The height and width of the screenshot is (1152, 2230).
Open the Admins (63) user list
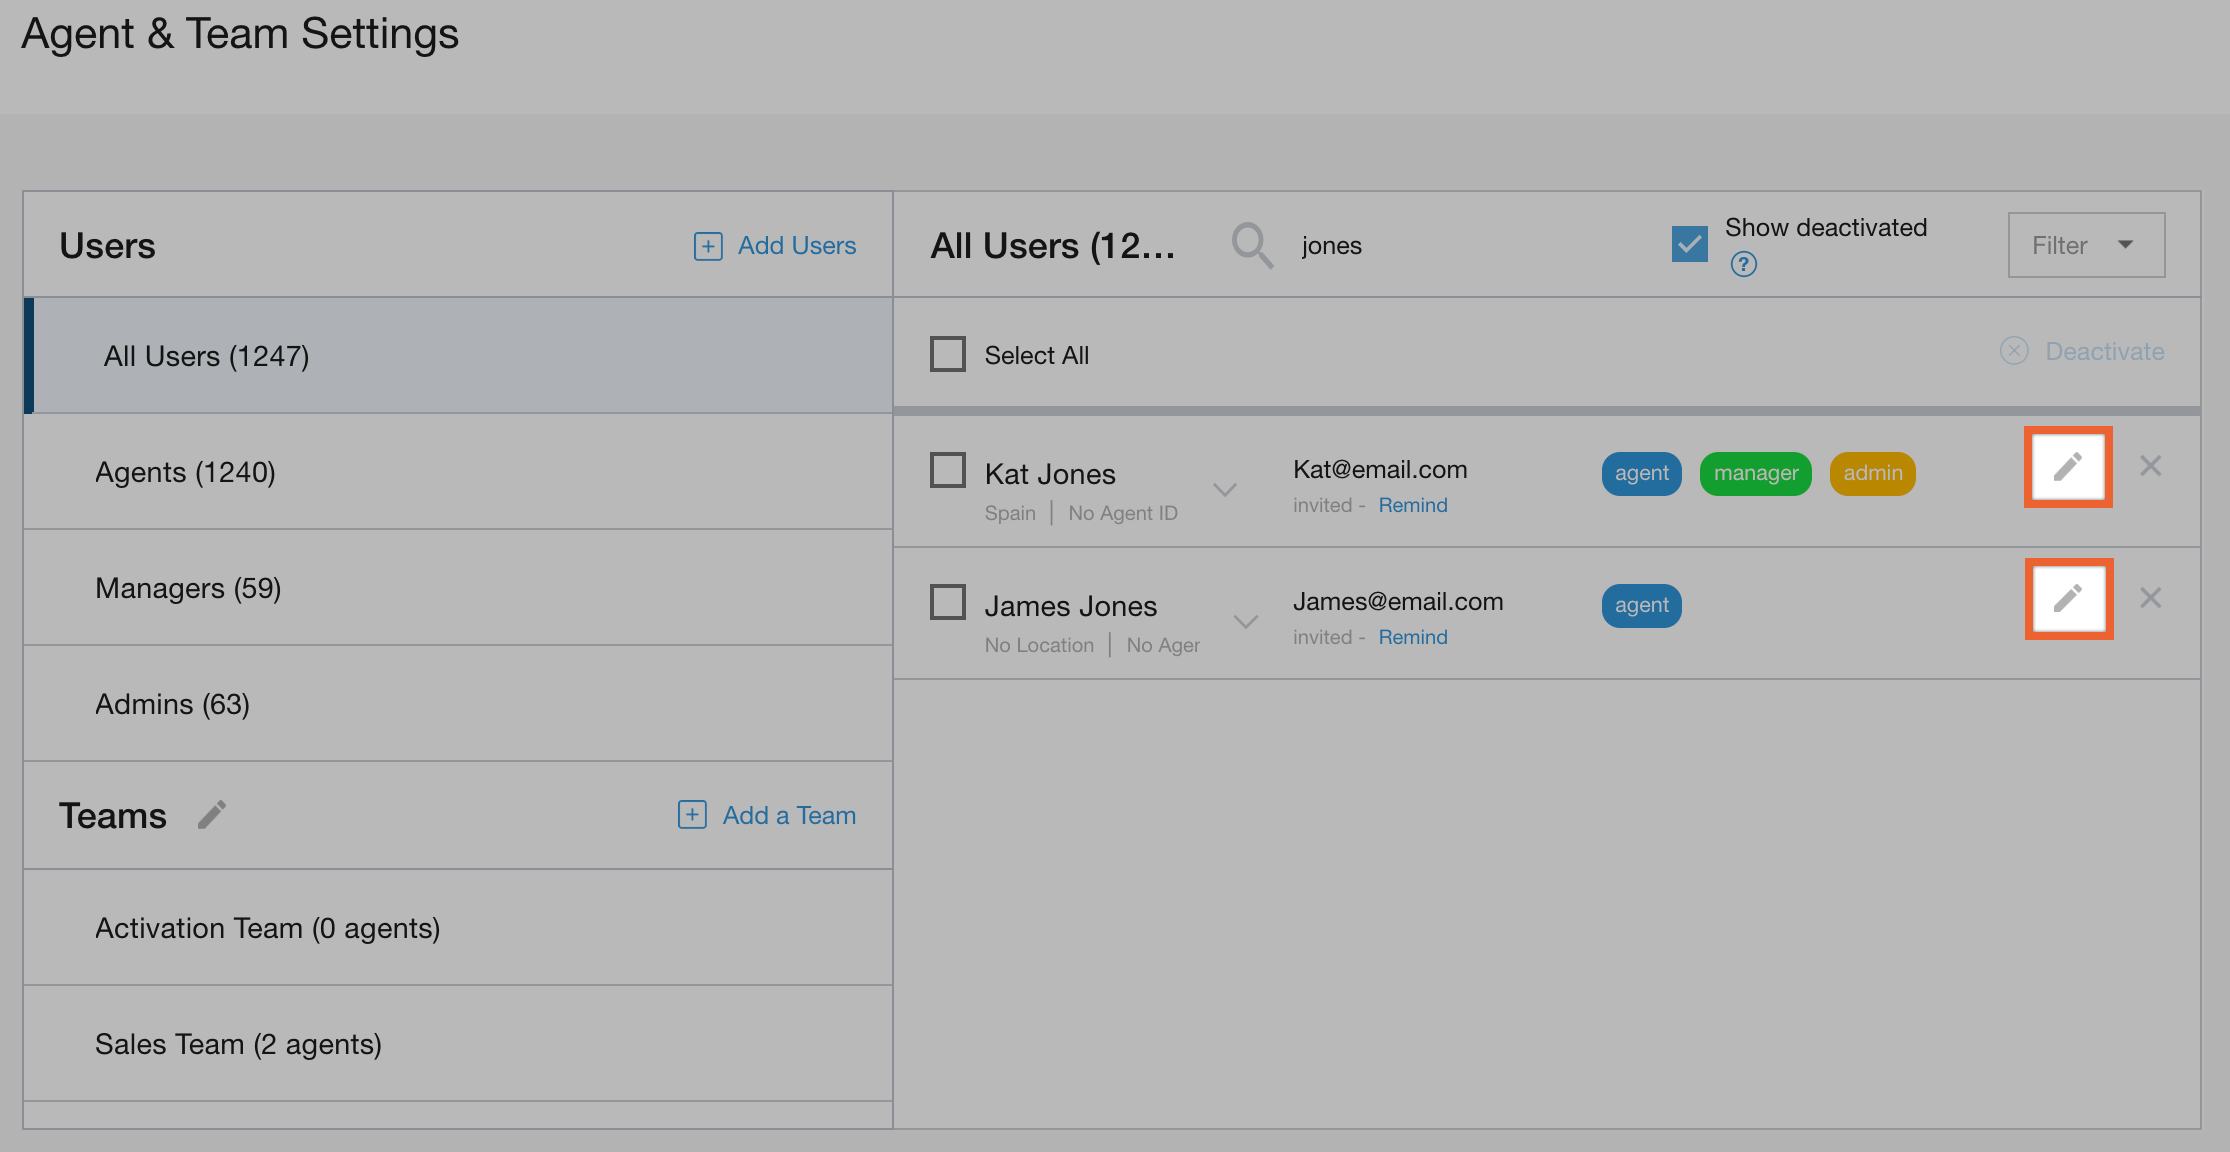click(x=172, y=704)
